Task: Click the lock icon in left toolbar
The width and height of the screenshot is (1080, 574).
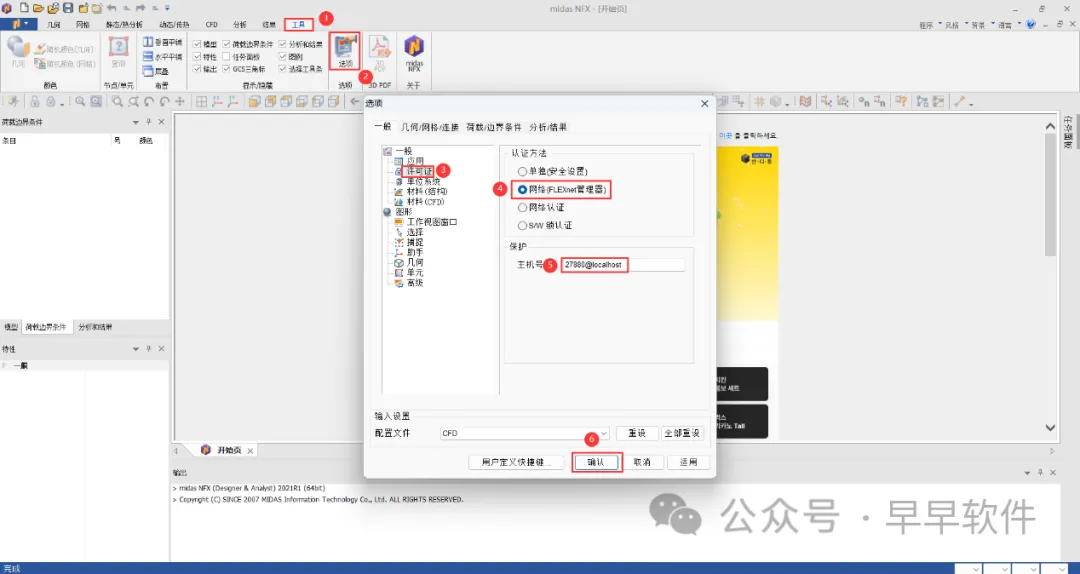Action: click(34, 102)
